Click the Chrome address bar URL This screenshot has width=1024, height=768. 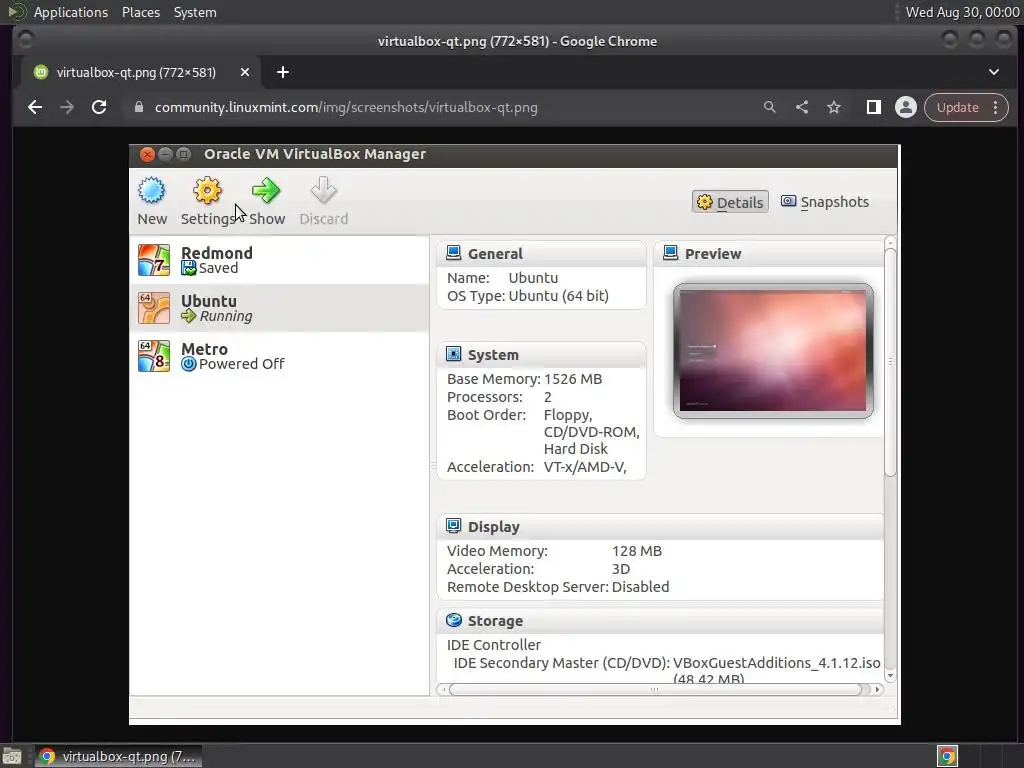[346, 107]
